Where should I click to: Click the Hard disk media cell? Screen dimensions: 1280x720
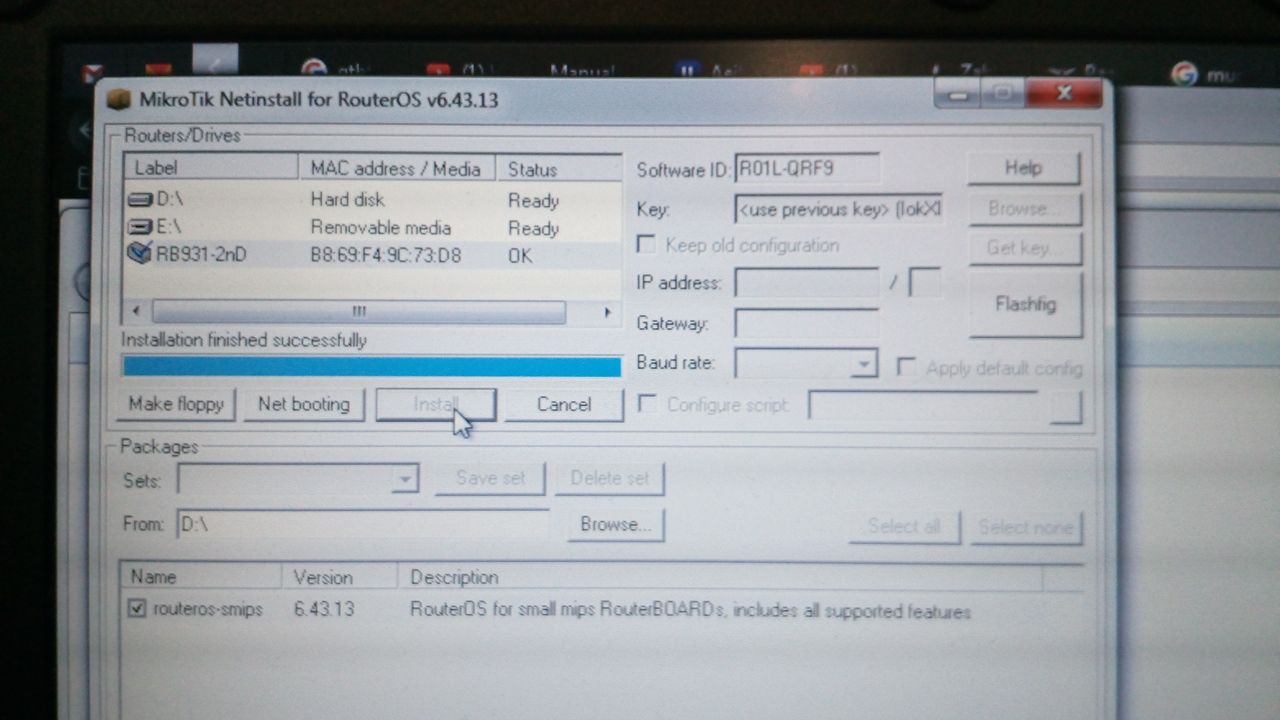pyautogui.click(x=347, y=199)
